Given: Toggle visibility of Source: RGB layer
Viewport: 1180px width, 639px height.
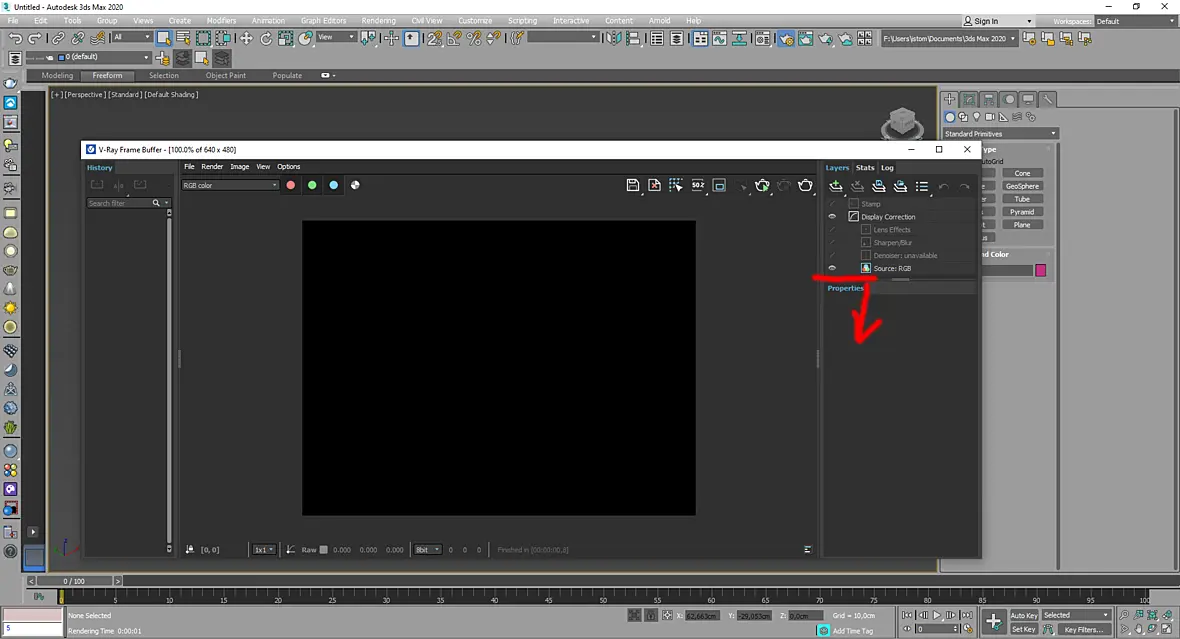Looking at the screenshot, I should (832, 268).
